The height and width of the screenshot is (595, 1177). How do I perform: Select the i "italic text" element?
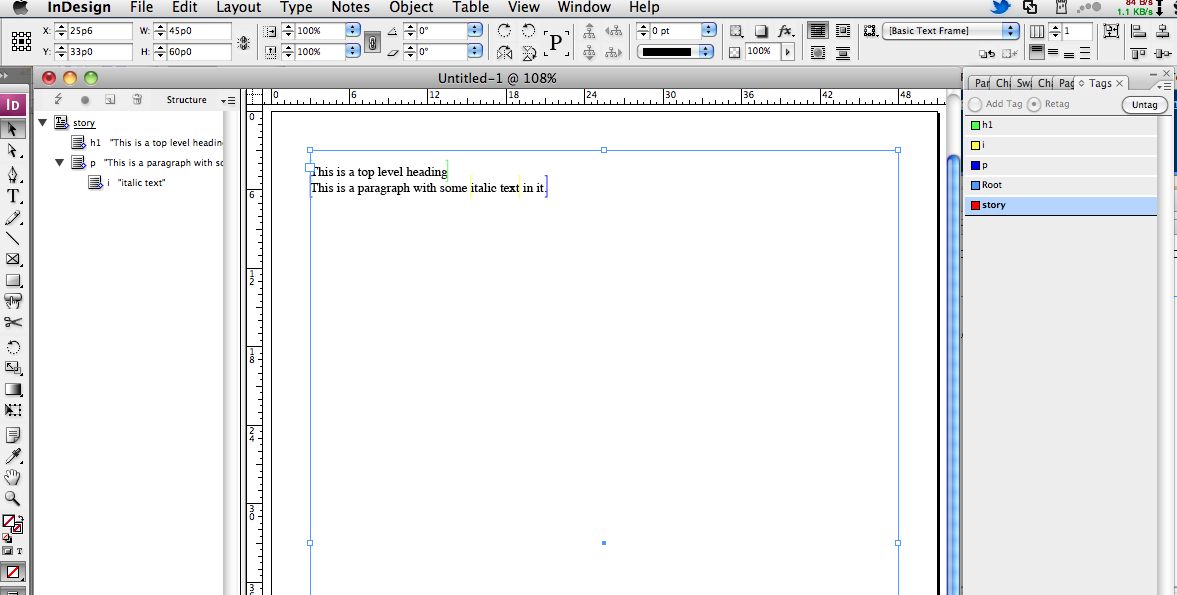[x=127, y=182]
